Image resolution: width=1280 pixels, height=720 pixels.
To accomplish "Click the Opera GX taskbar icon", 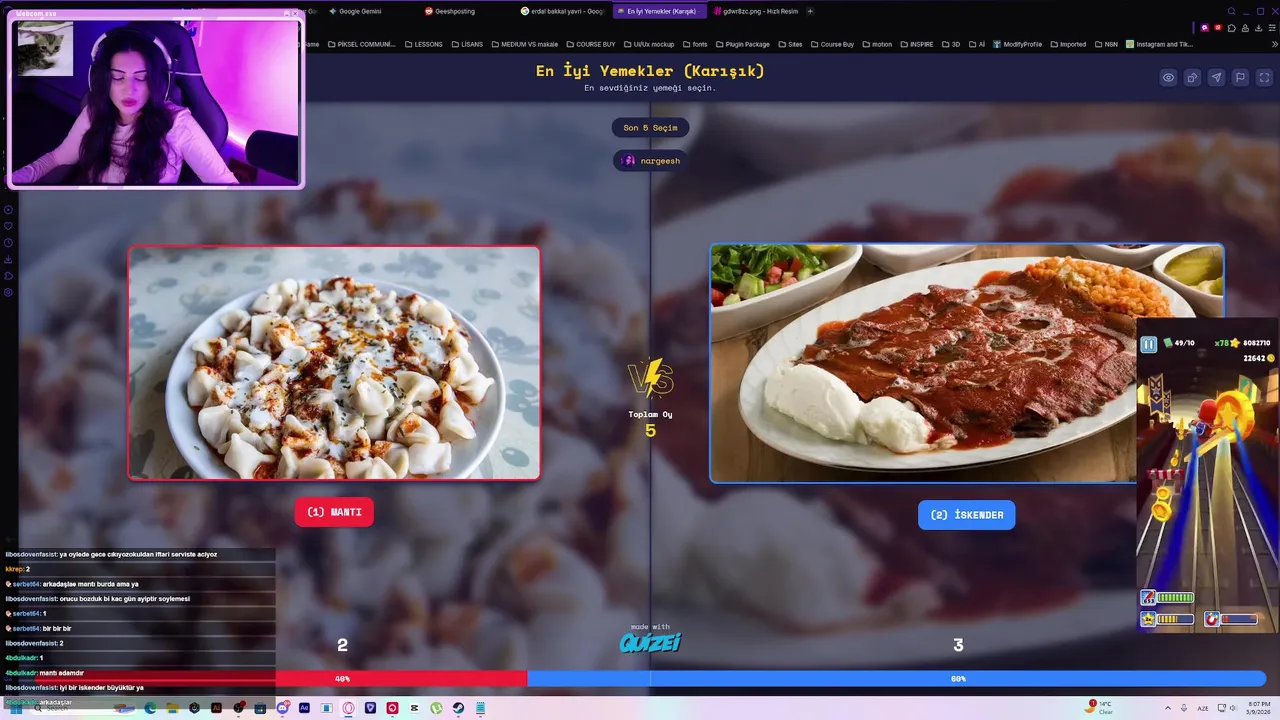I will tap(348, 708).
